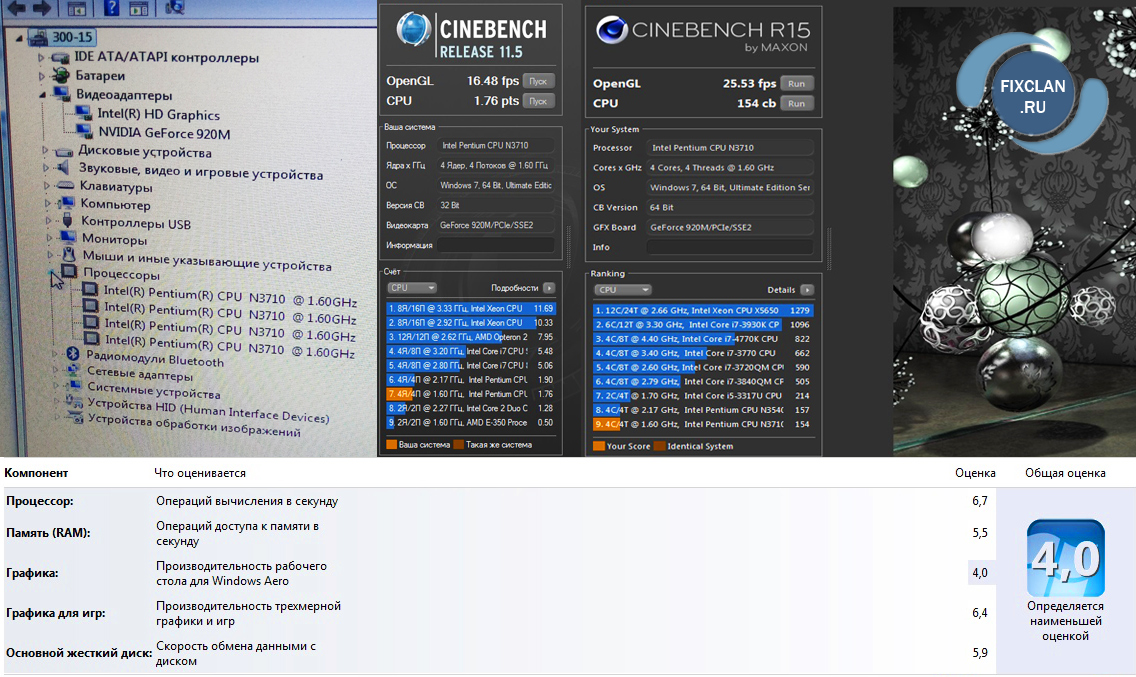Image resolution: width=1136 pixels, height=677 pixels.
Task: Select the 9. 2Я/2П AMD E-350 ranking row
Action: 471,423
